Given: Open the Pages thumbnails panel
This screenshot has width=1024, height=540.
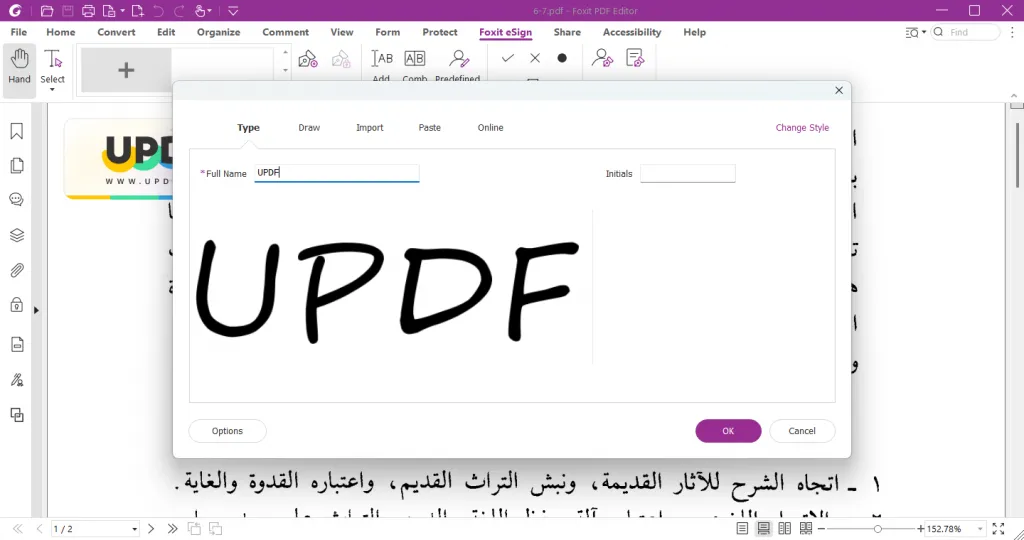Looking at the screenshot, I should pos(17,165).
